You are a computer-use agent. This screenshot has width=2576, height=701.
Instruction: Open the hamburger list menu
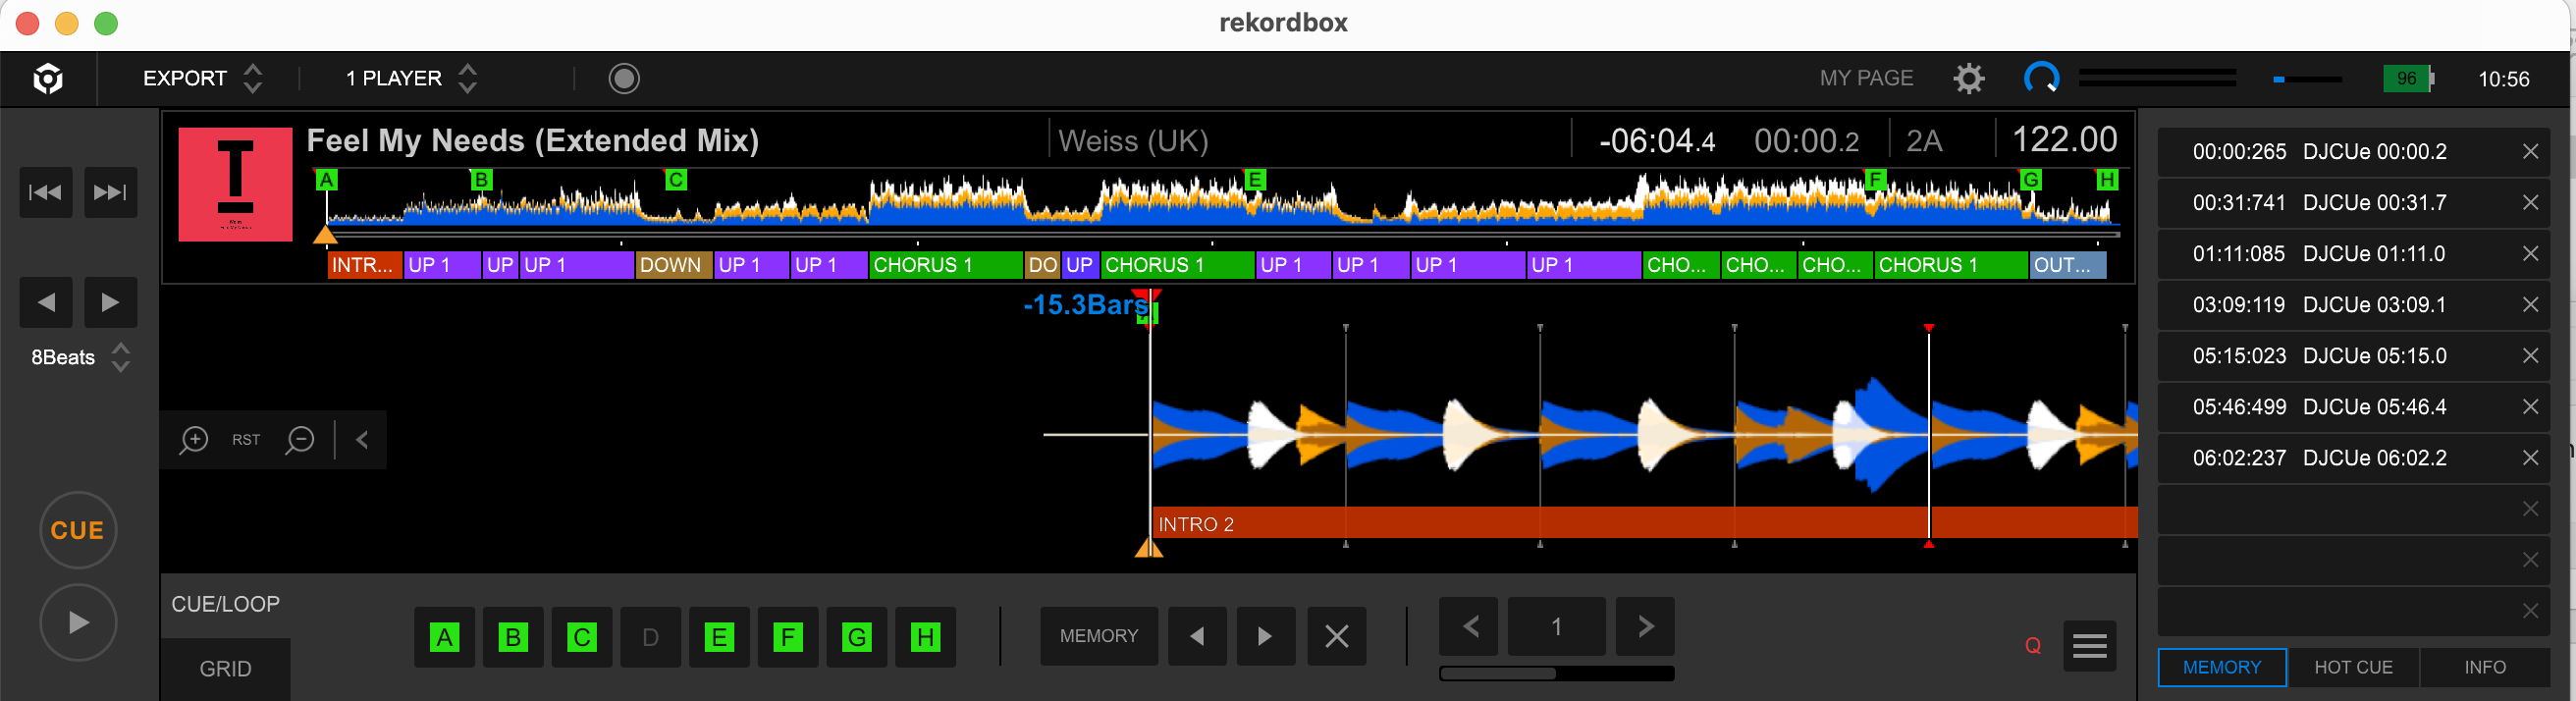[2090, 646]
